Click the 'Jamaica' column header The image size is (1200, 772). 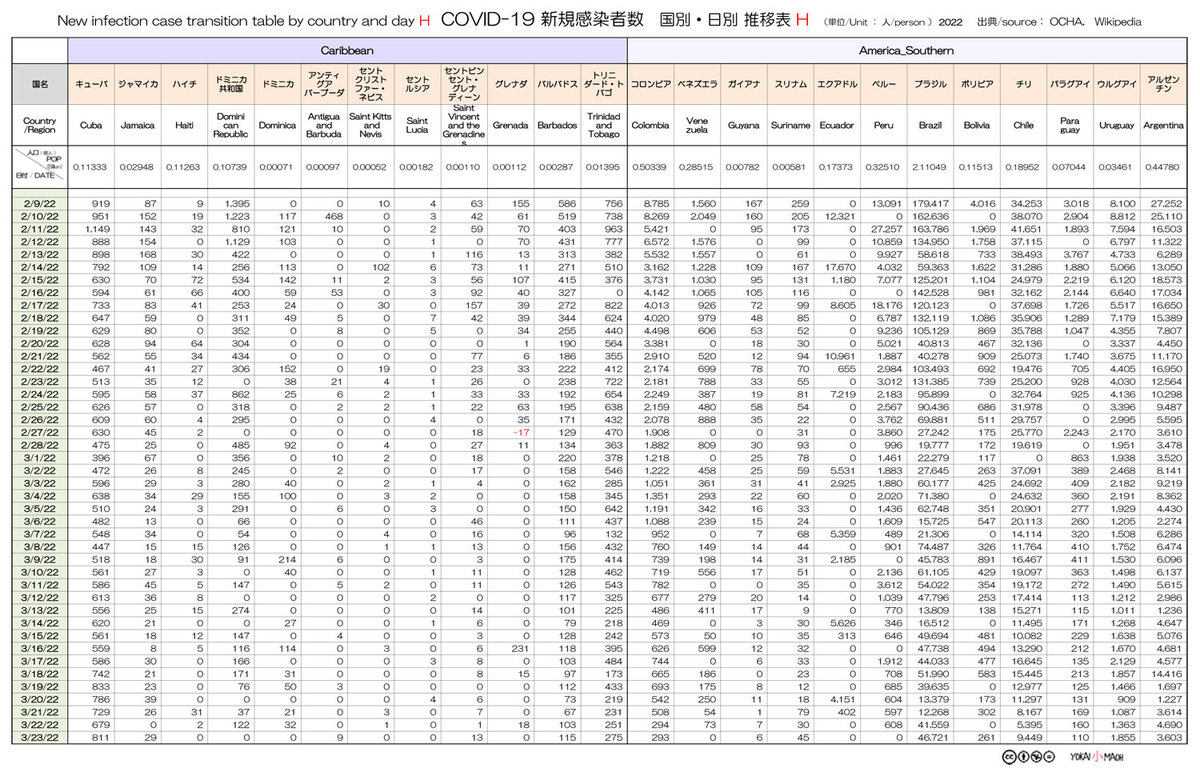(x=136, y=126)
